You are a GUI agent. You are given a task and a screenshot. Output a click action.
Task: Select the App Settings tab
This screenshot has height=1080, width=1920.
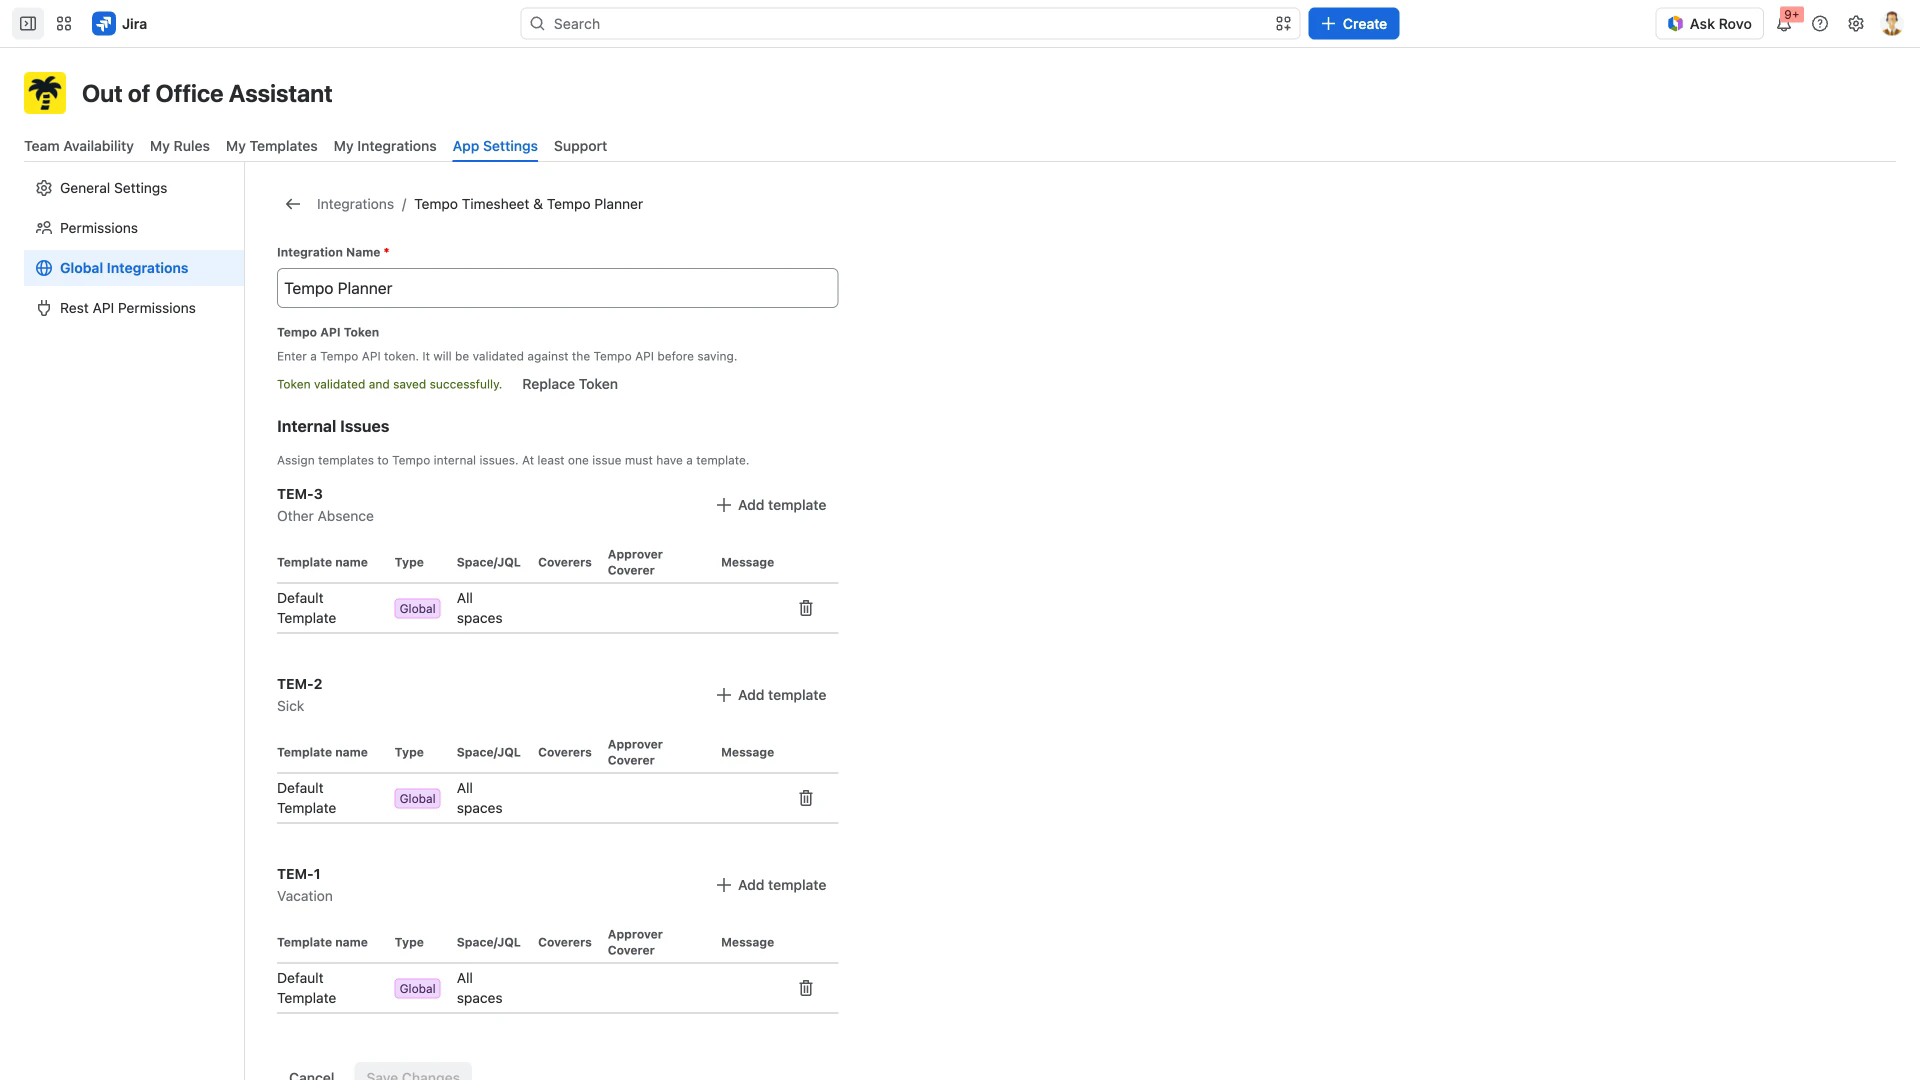click(x=495, y=146)
